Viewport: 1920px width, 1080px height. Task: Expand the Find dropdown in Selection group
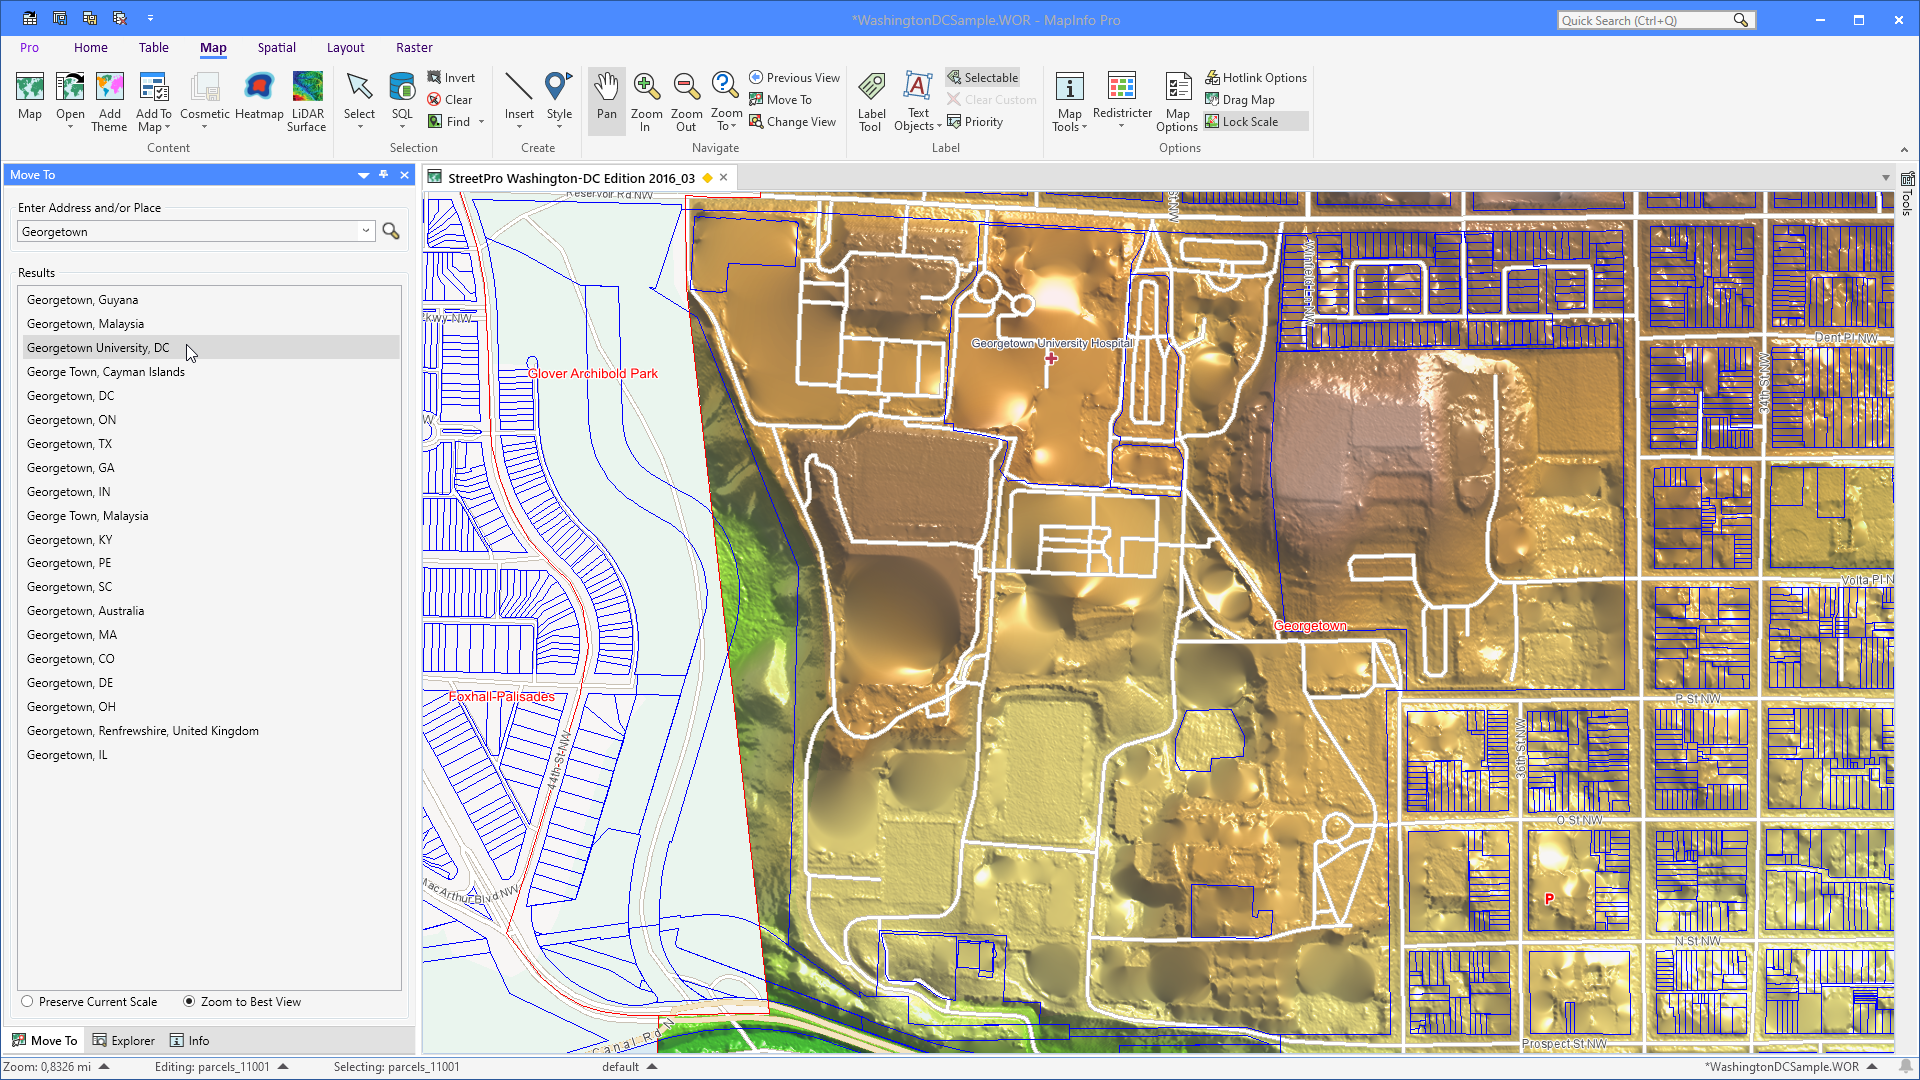coord(479,121)
